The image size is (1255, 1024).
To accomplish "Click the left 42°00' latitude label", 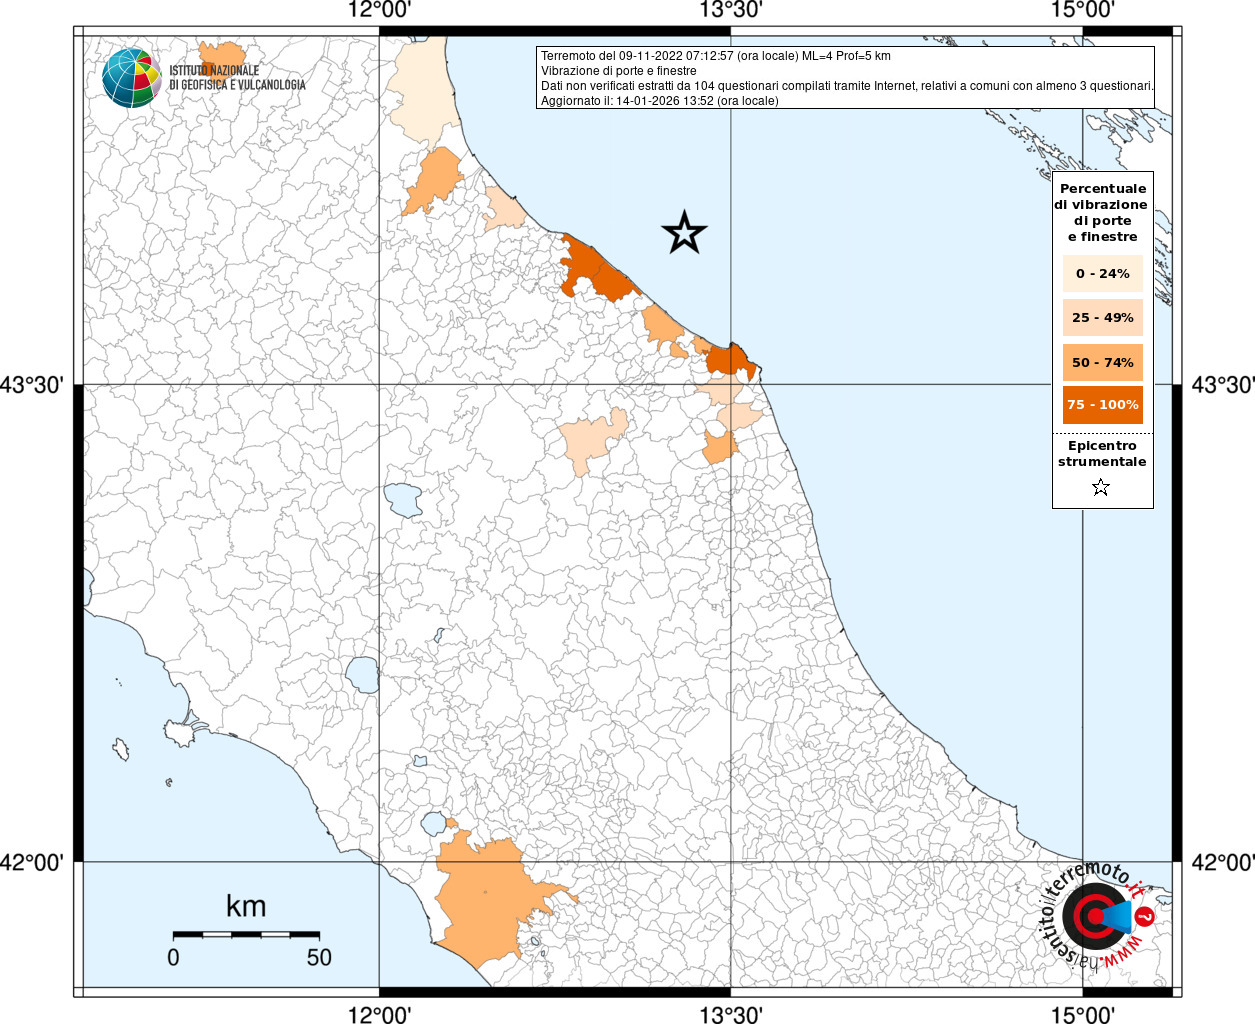I will (x=33, y=862).
